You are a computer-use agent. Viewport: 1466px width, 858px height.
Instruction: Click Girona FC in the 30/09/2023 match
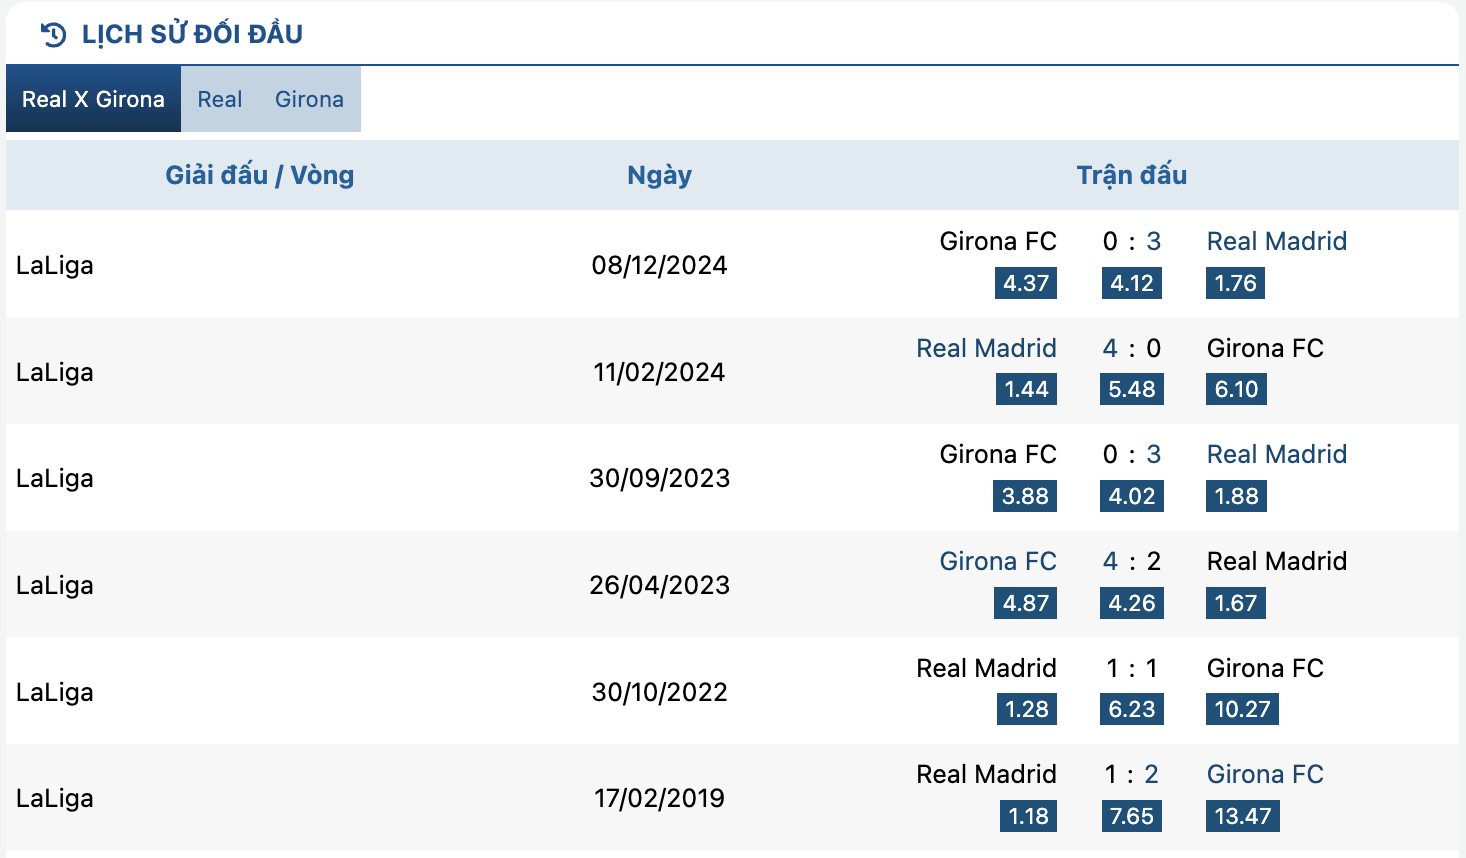point(998,454)
